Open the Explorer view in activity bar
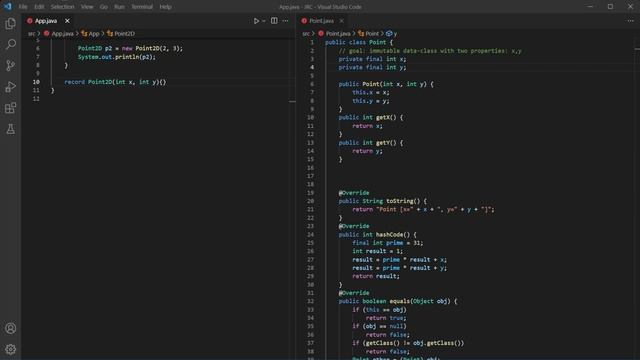This screenshot has width=640, height=360. click(x=11, y=24)
